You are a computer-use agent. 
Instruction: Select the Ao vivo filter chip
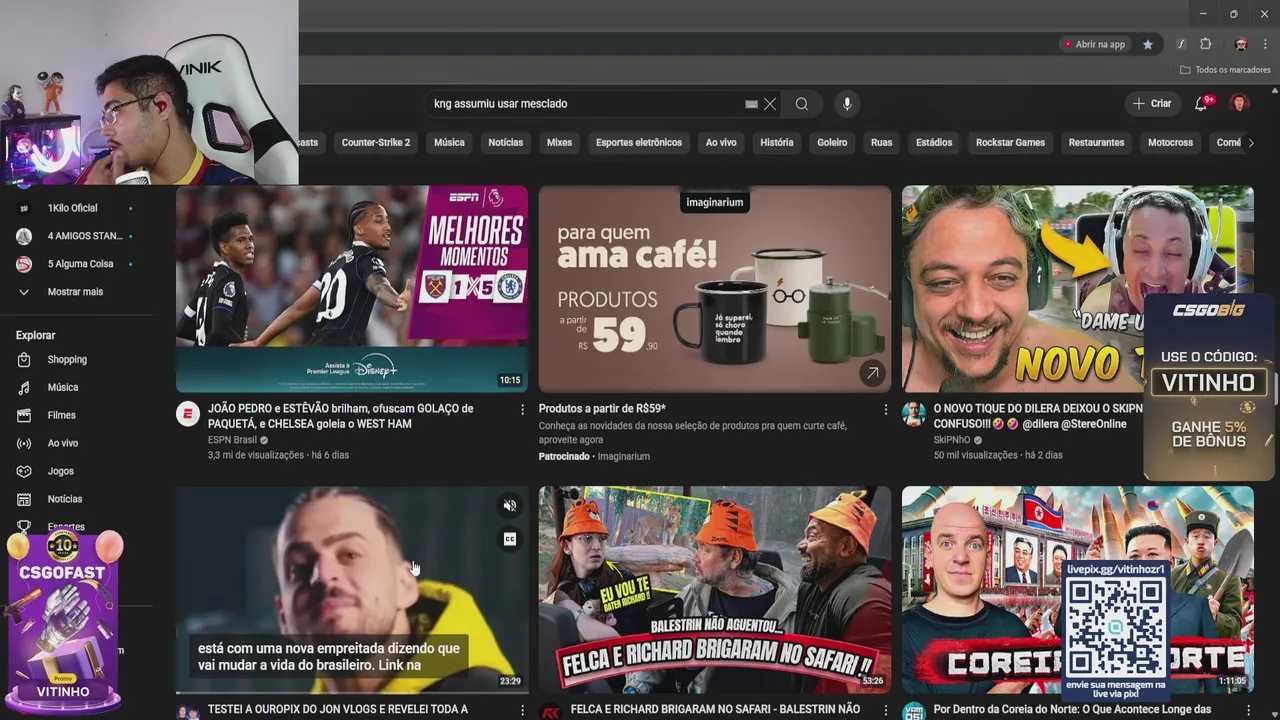tap(721, 143)
